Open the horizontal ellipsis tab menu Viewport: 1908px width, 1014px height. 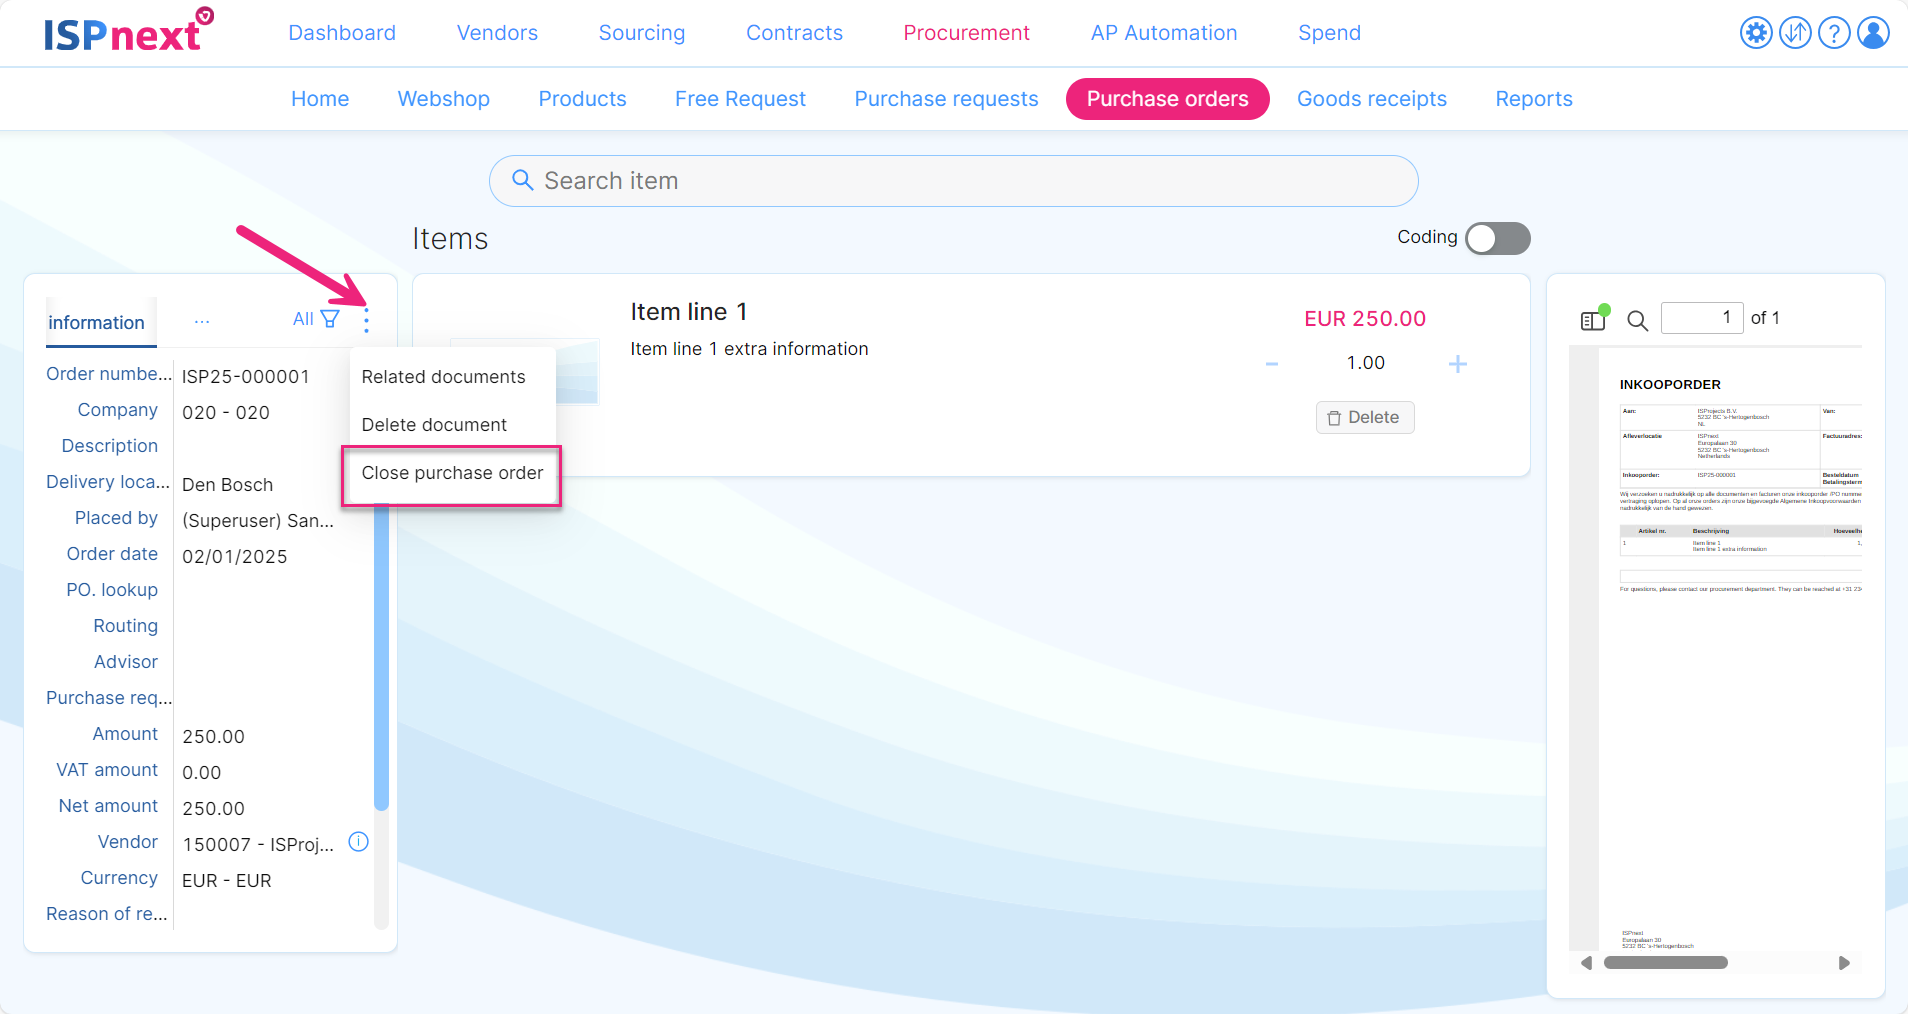(x=202, y=322)
